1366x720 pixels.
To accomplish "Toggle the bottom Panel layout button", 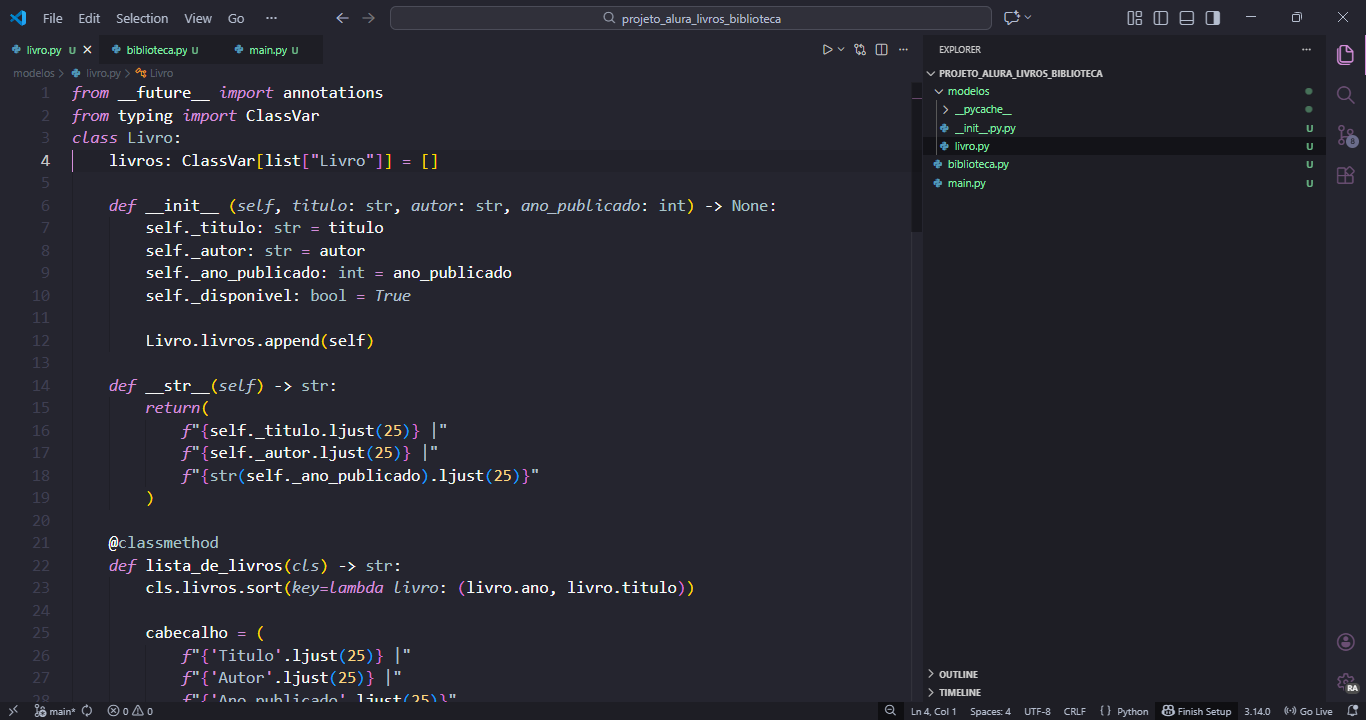I will pos(1187,18).
